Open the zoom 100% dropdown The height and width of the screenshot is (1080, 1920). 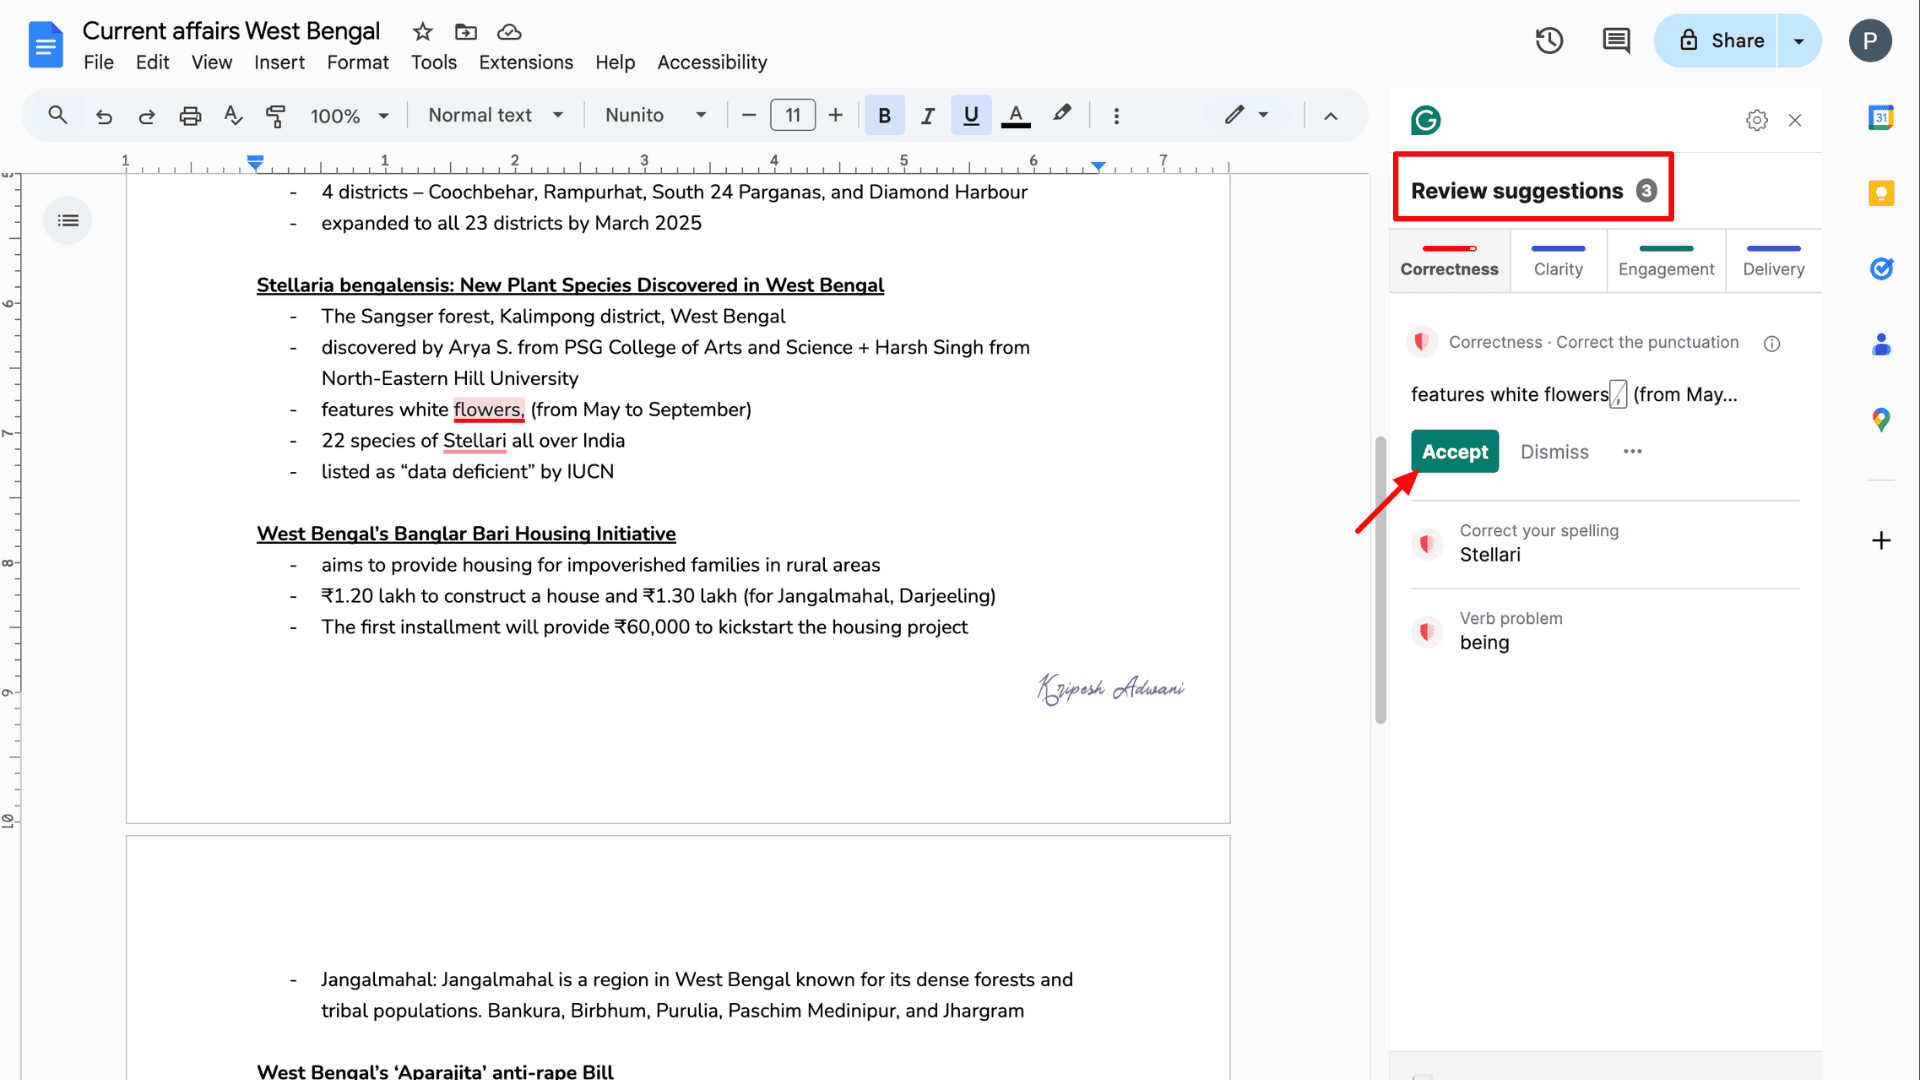pos(349,115)
